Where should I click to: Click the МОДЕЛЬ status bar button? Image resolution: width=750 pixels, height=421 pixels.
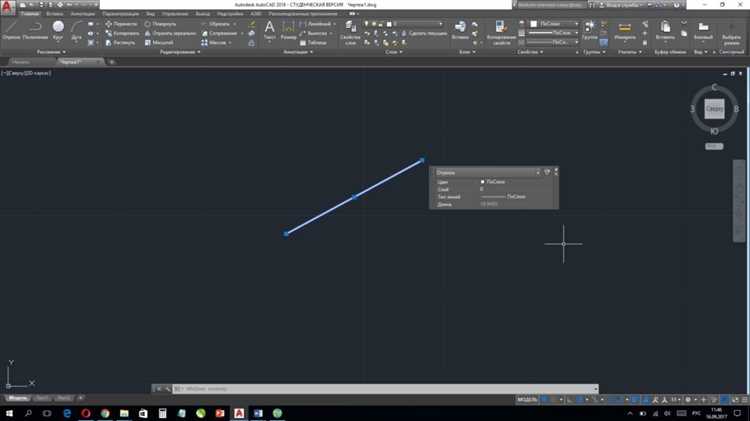(x=527, y=399)
